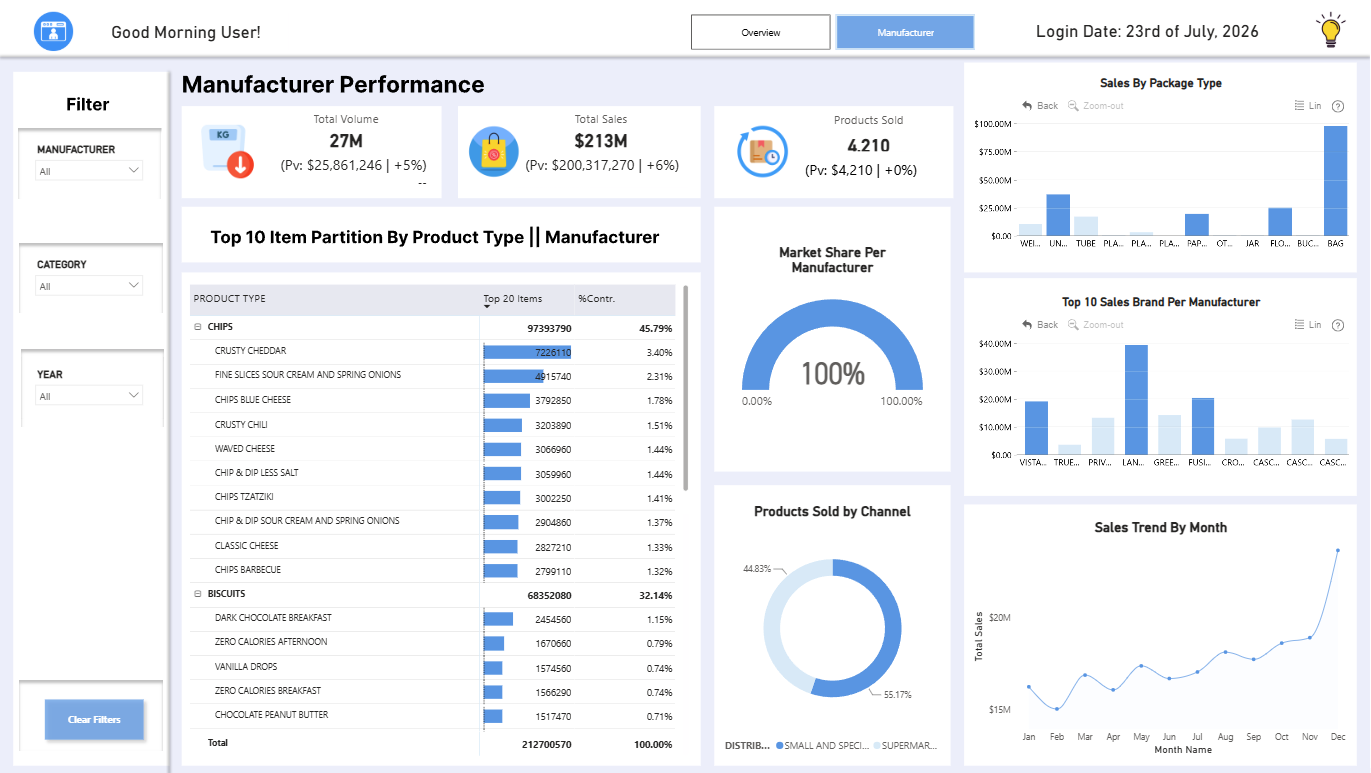Toggle Lin scale on Sales By Package Type
Viewport: 1371px width, 773px height.
click(x=1308, y=106)
